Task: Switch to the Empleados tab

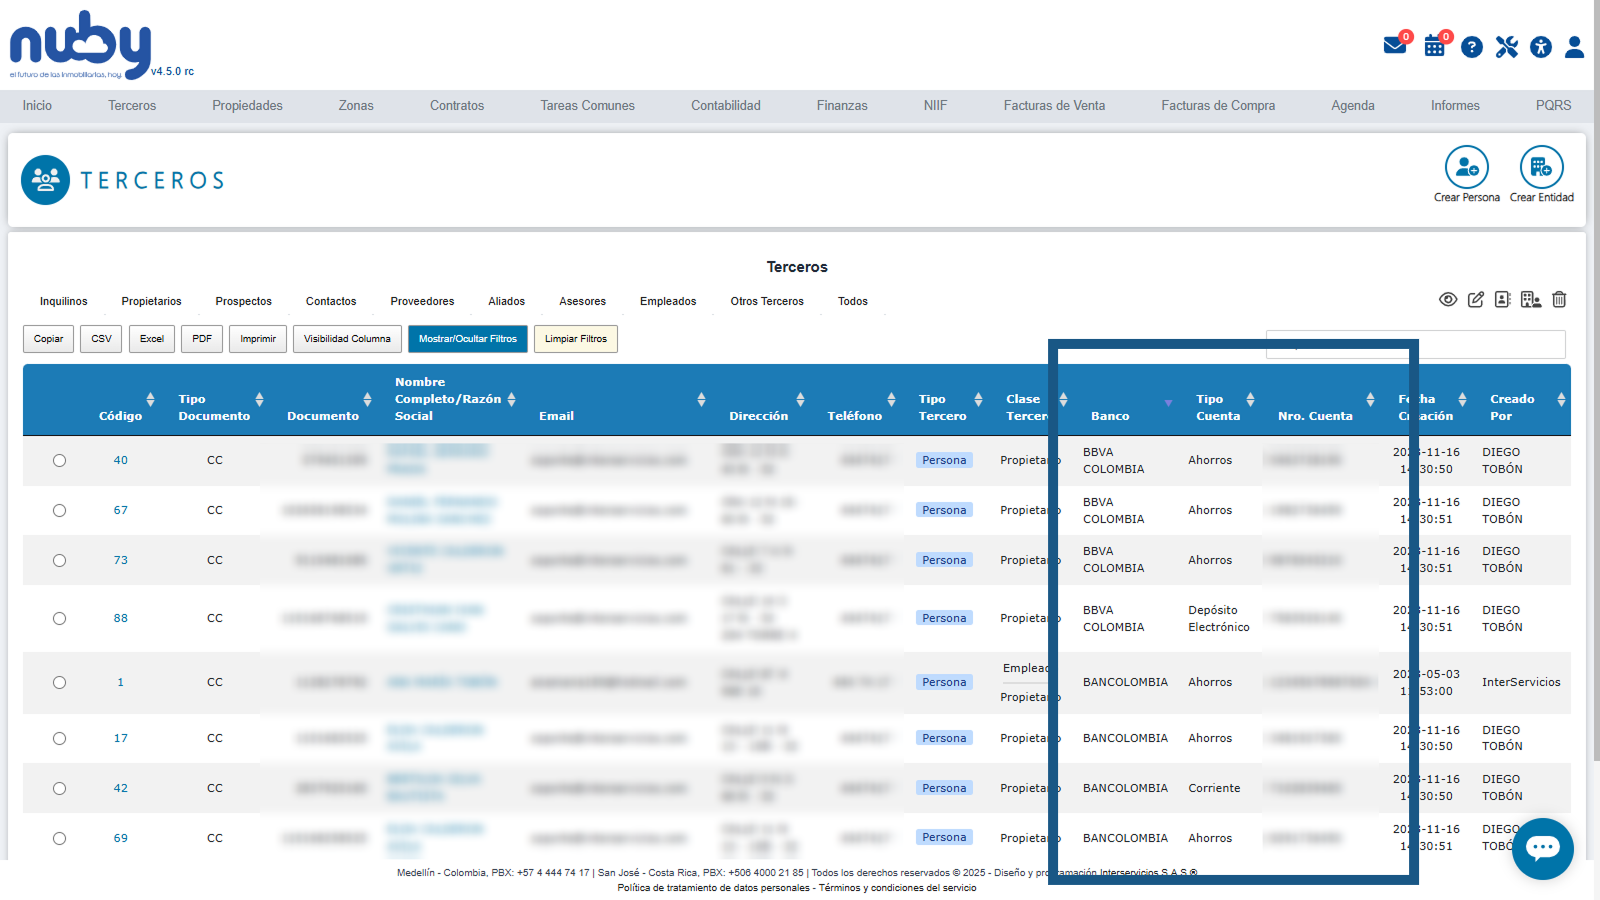Action: 668,302
